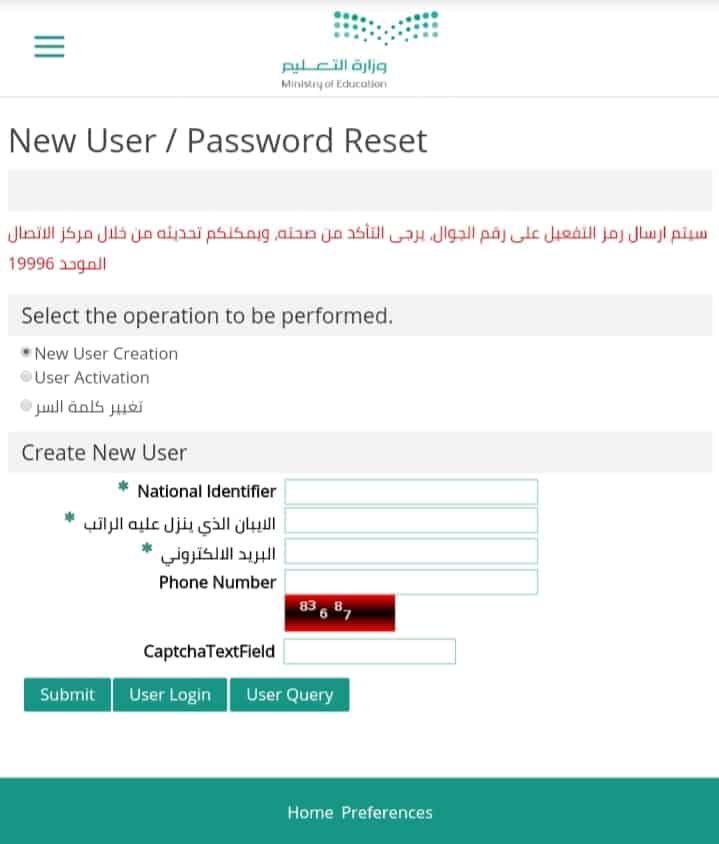The width and height of the screenshot is (719, 844).
Task: Select New User Creation radio button
Action: (x=25, y=353)
